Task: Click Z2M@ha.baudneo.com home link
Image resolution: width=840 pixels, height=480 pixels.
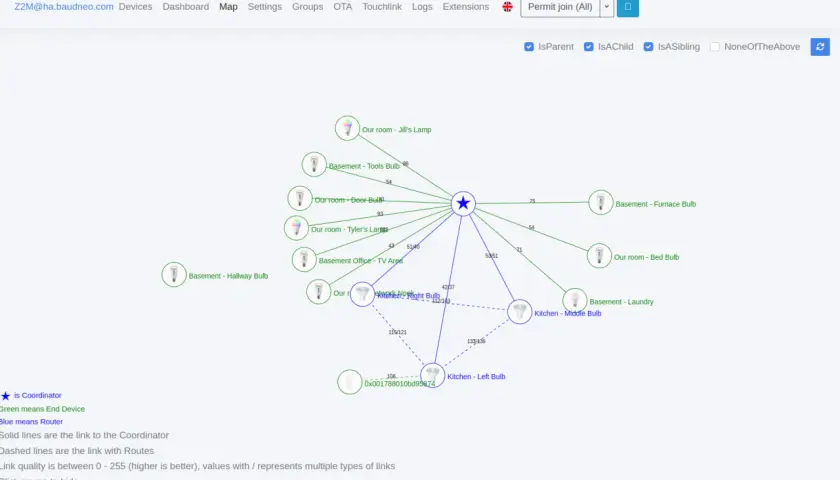Action: coord(64,7)
